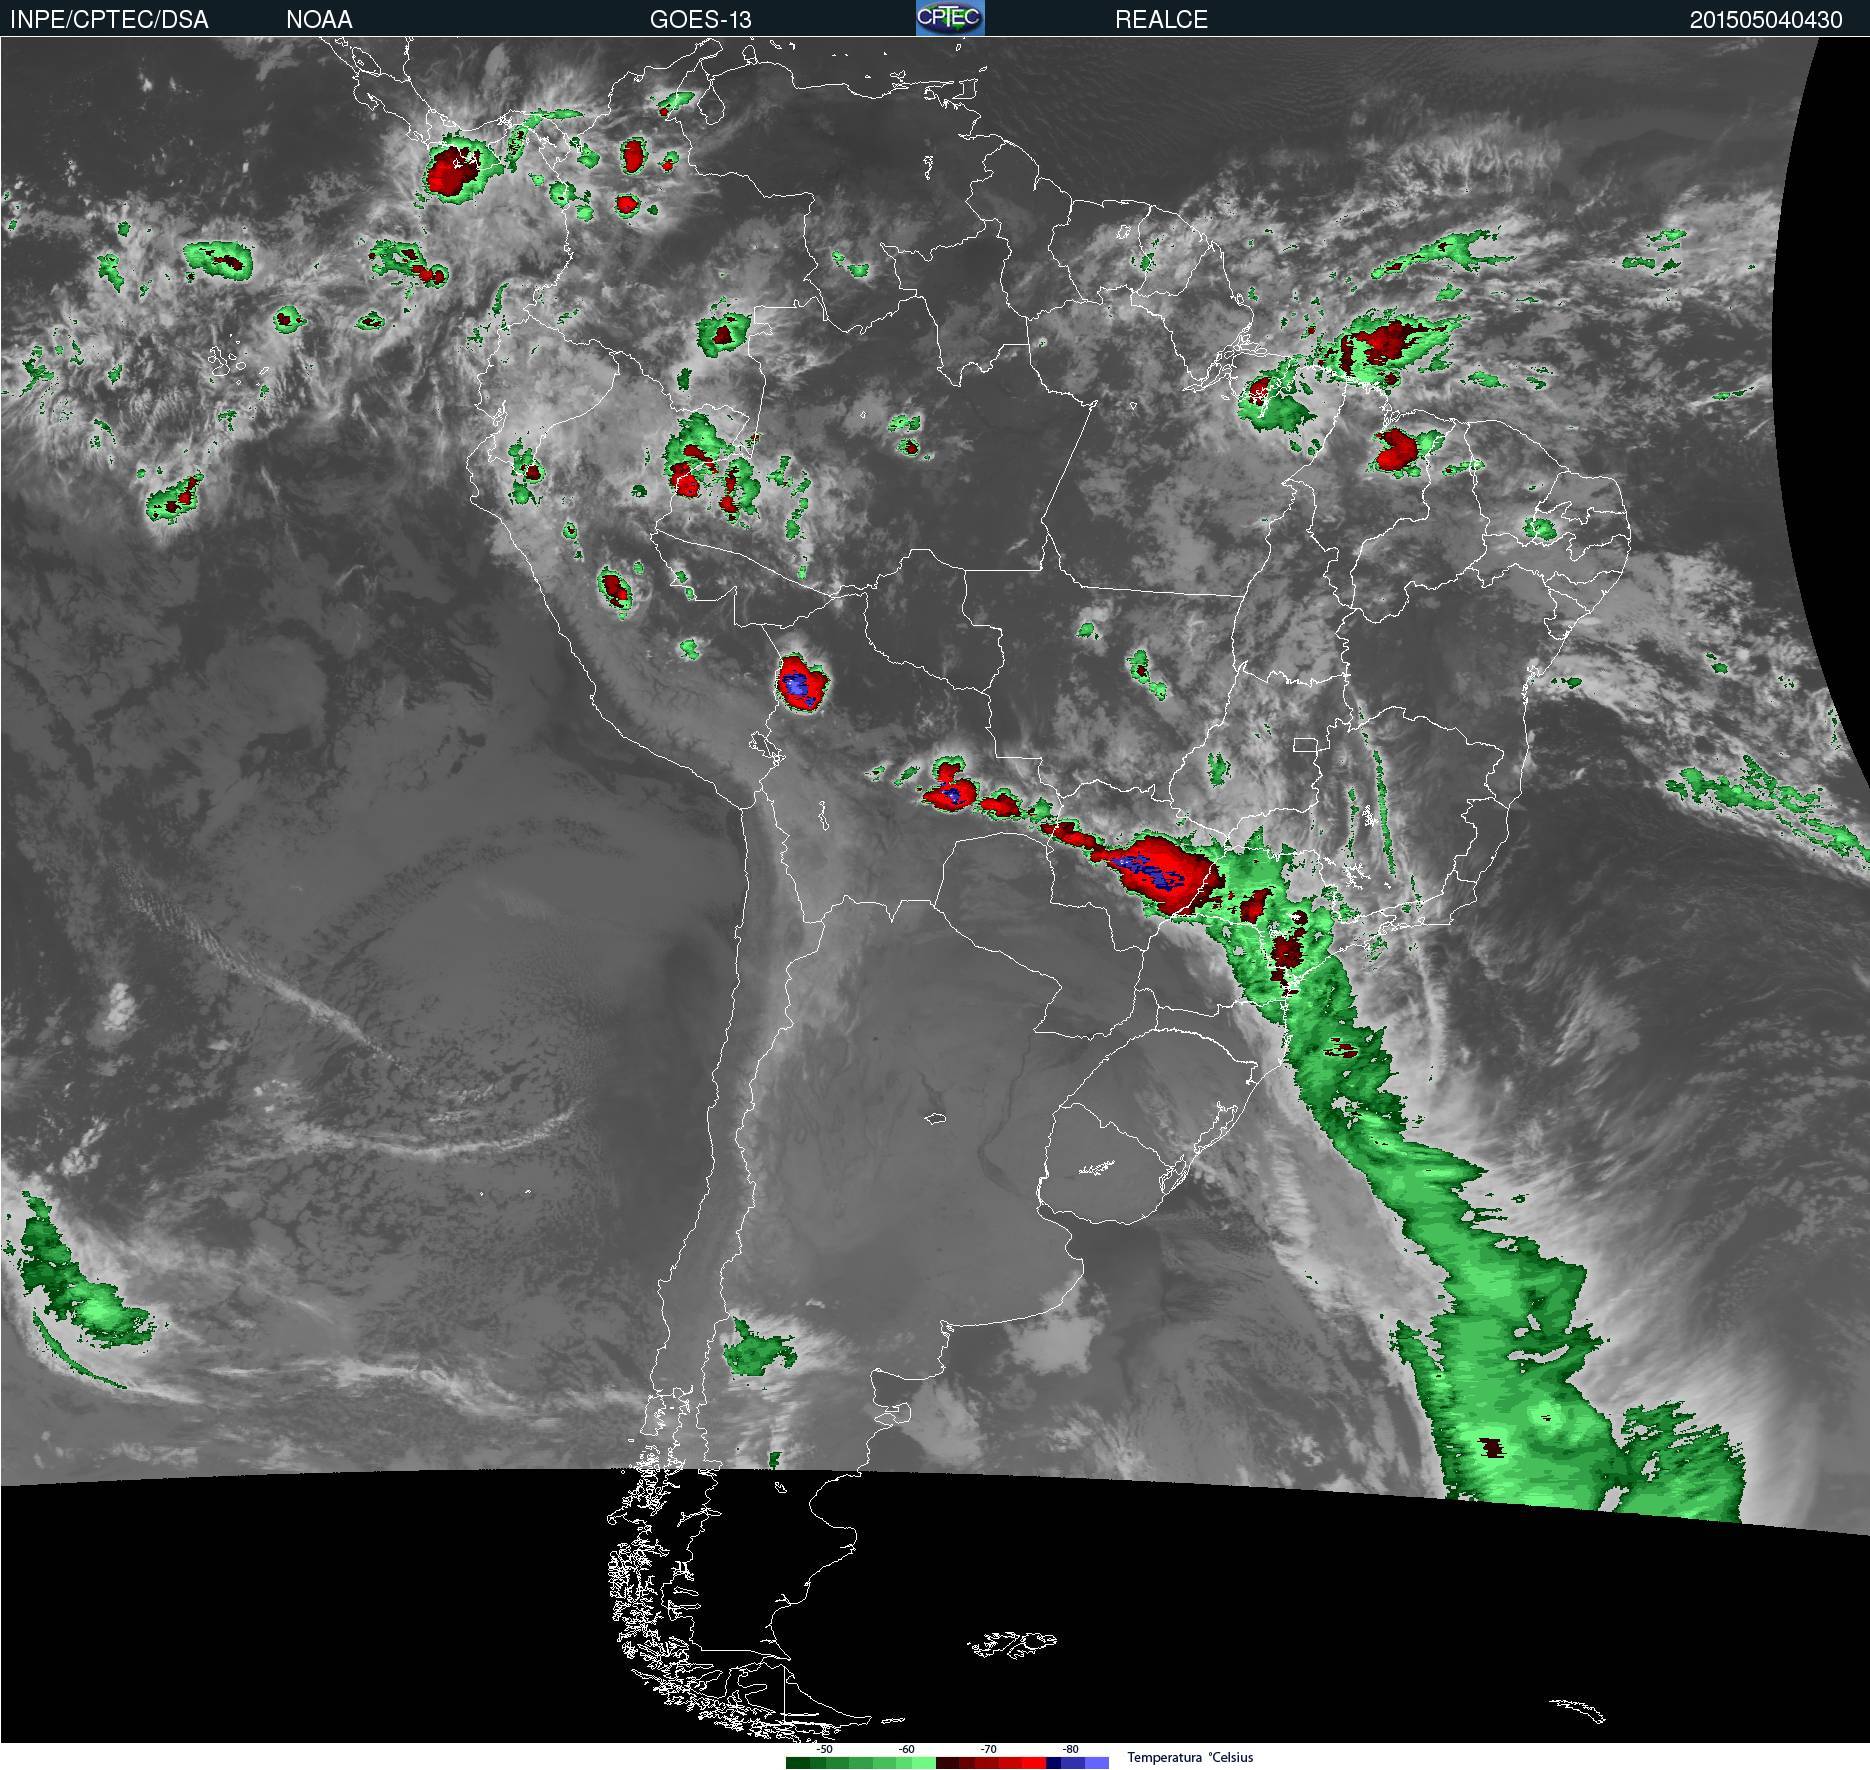
Task: Click the -50 value on the legend
Action: click(824, 1749)
